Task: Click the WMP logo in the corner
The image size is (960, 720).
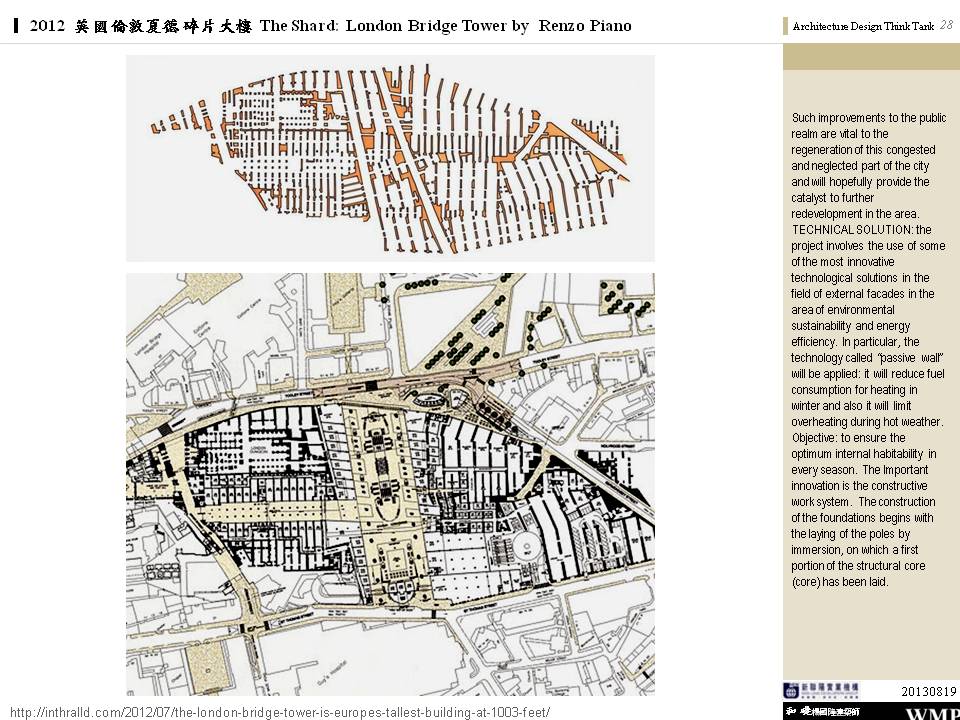Action: coord(930,713)
